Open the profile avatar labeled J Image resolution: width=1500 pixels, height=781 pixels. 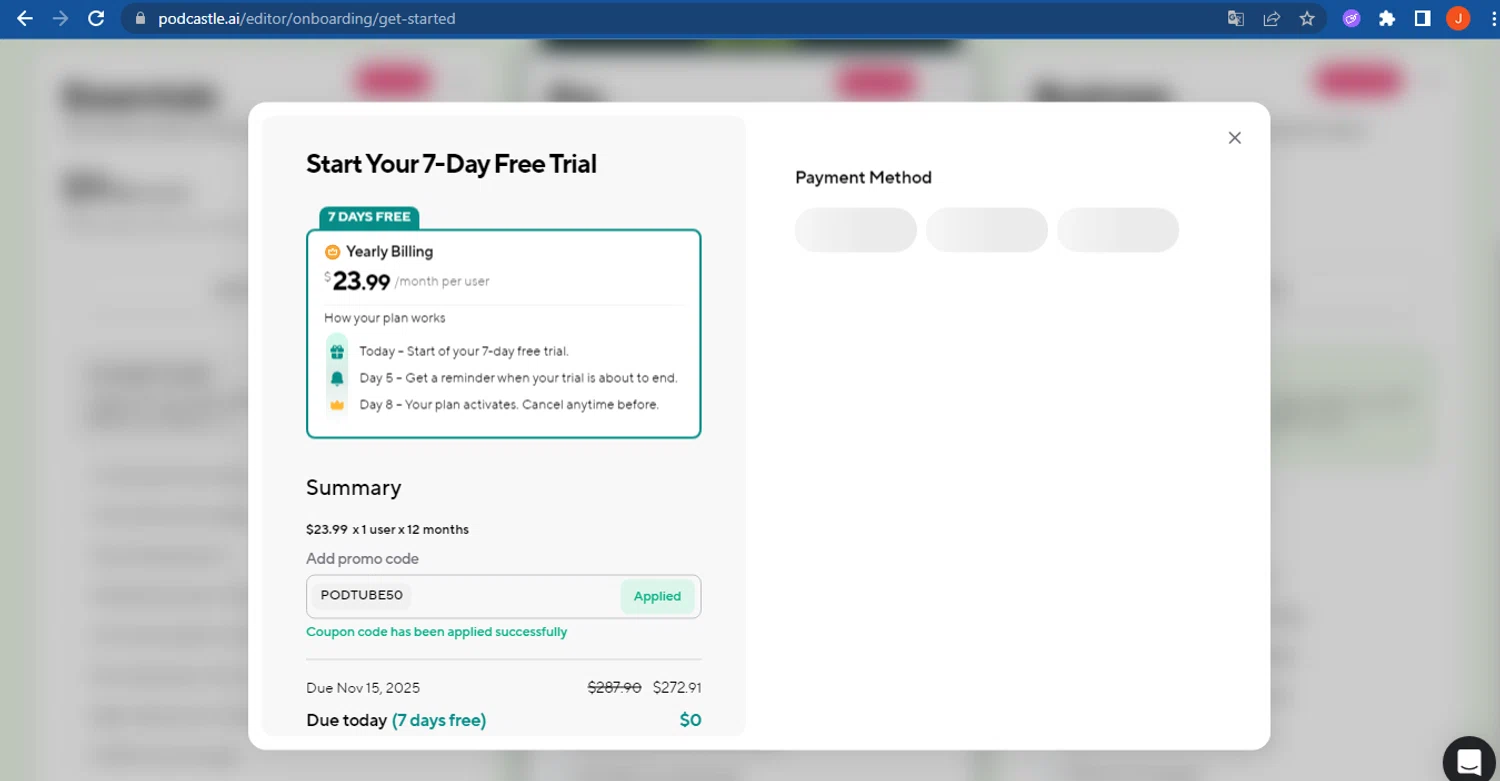[1458, 18]
